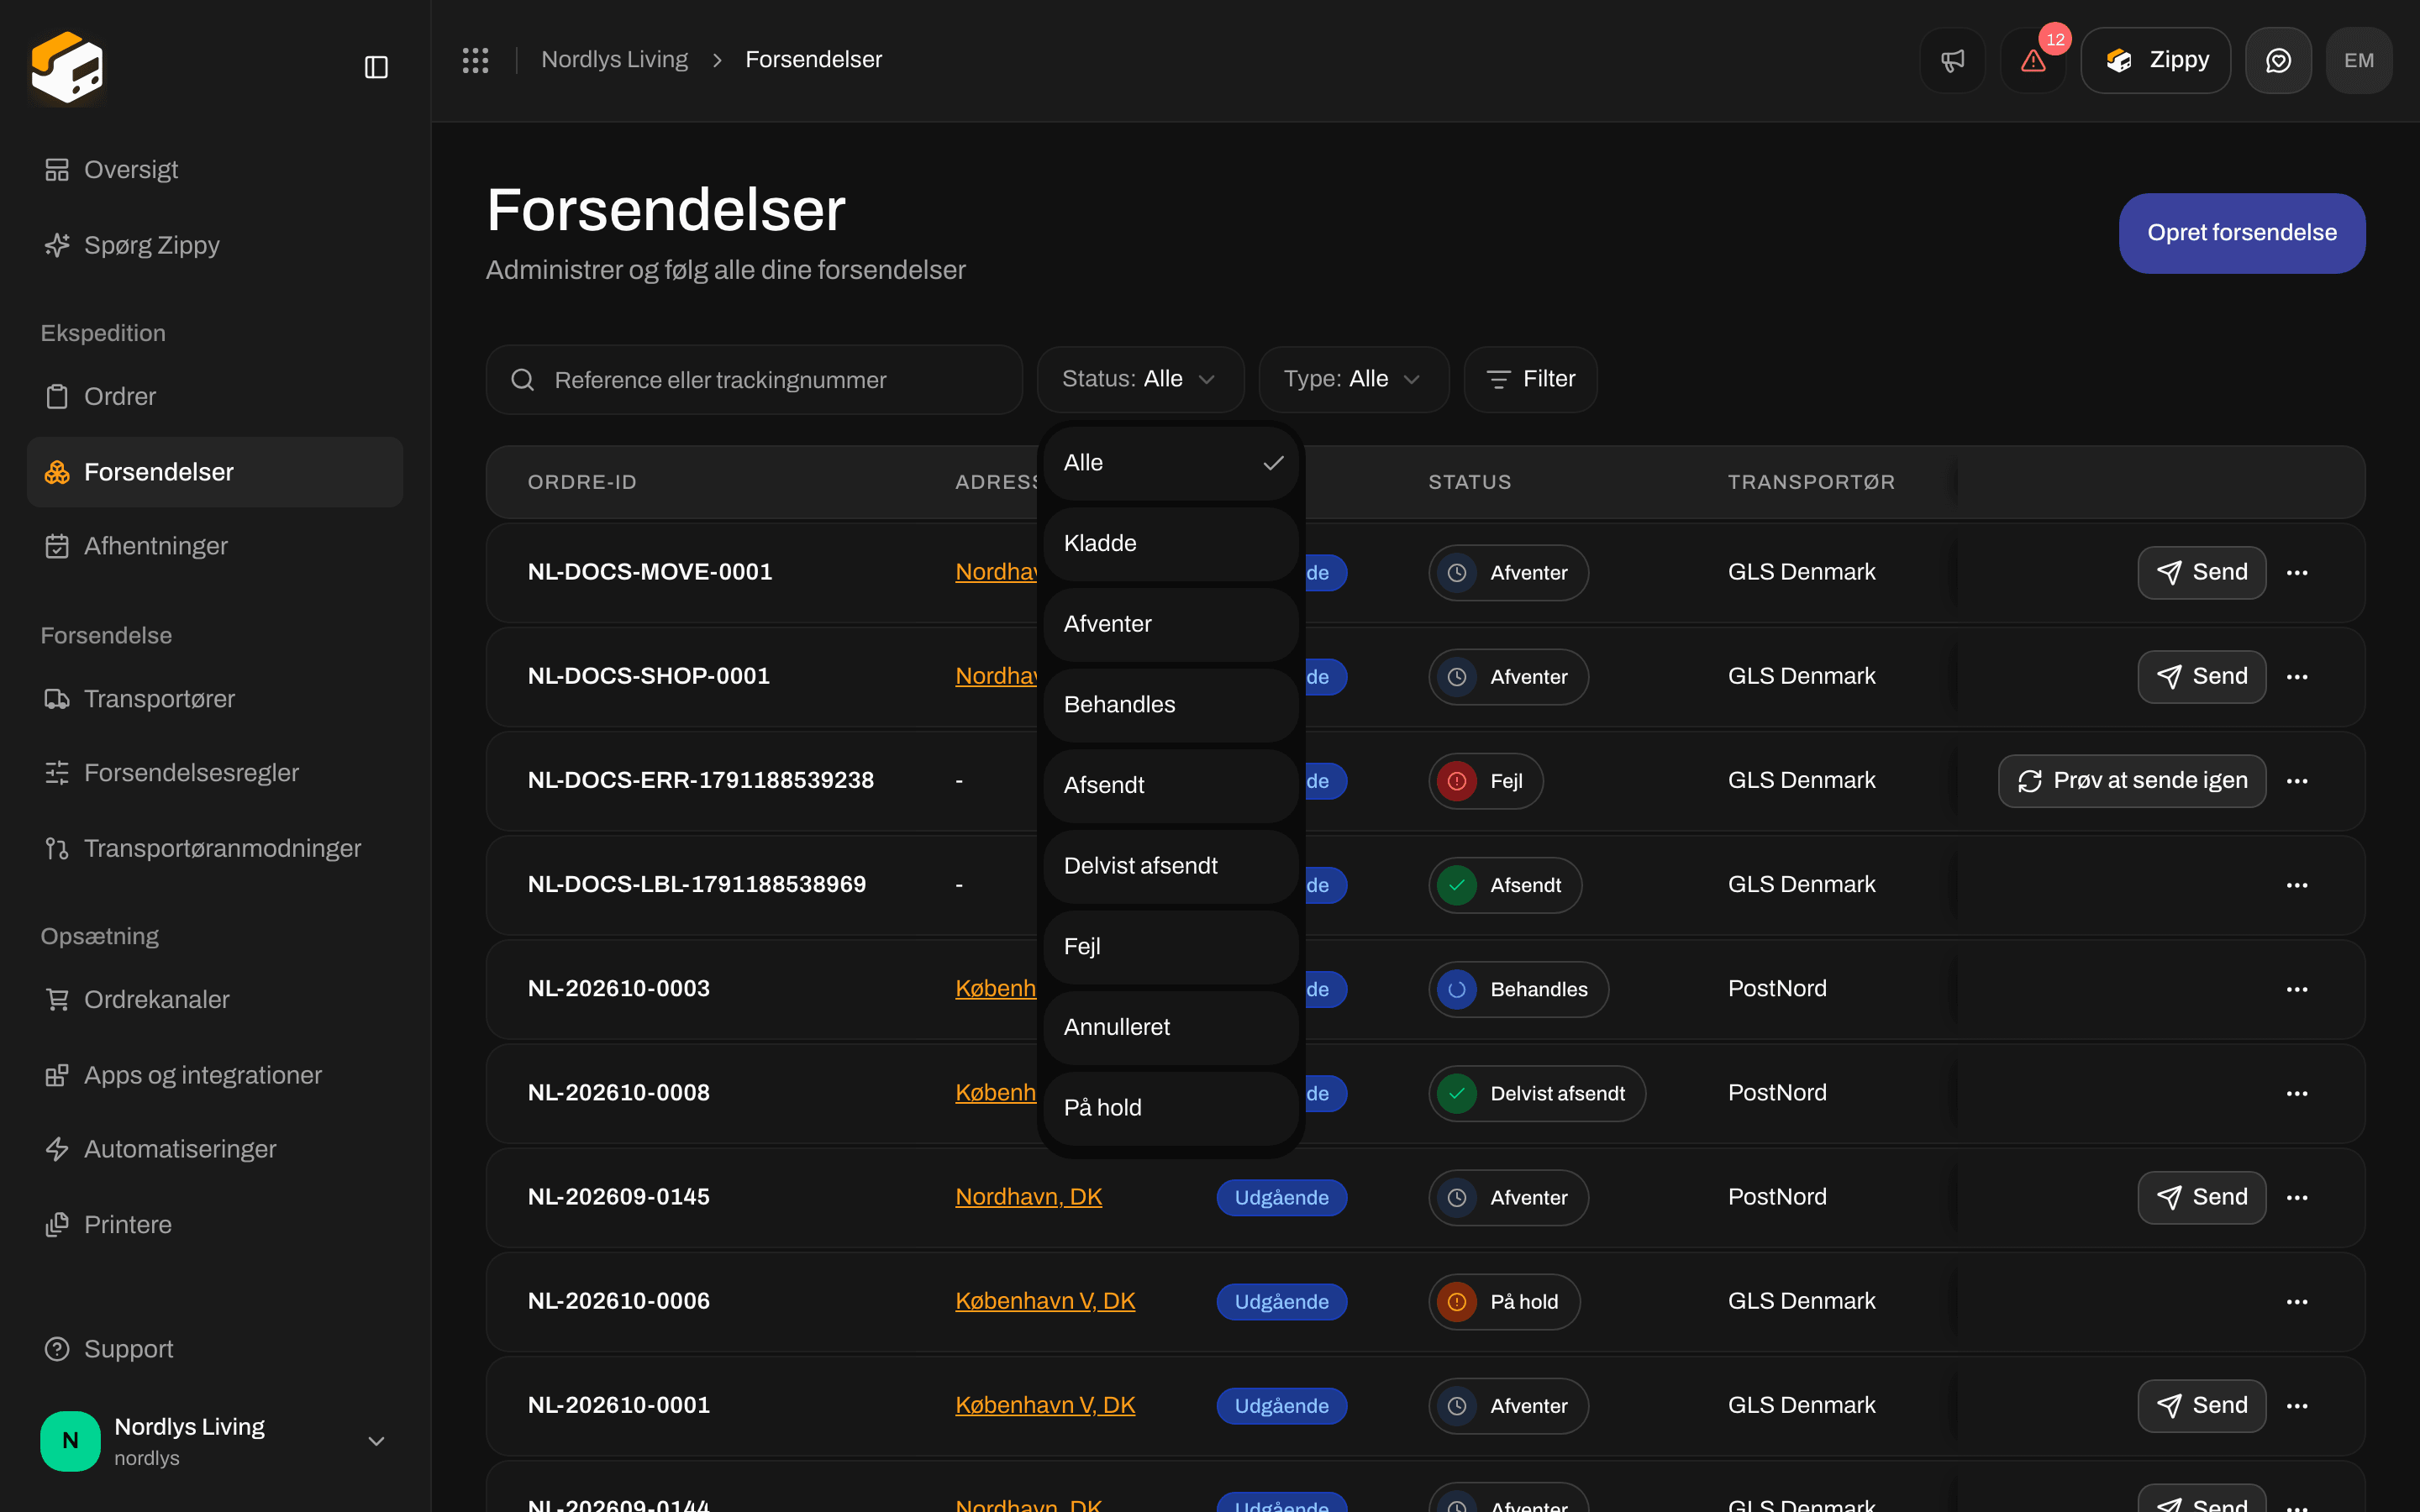2420x1512 pixels.
Task: Expand the Nordlys Living account switcher
Action: pyautogui.click(x=214, y=1440)
